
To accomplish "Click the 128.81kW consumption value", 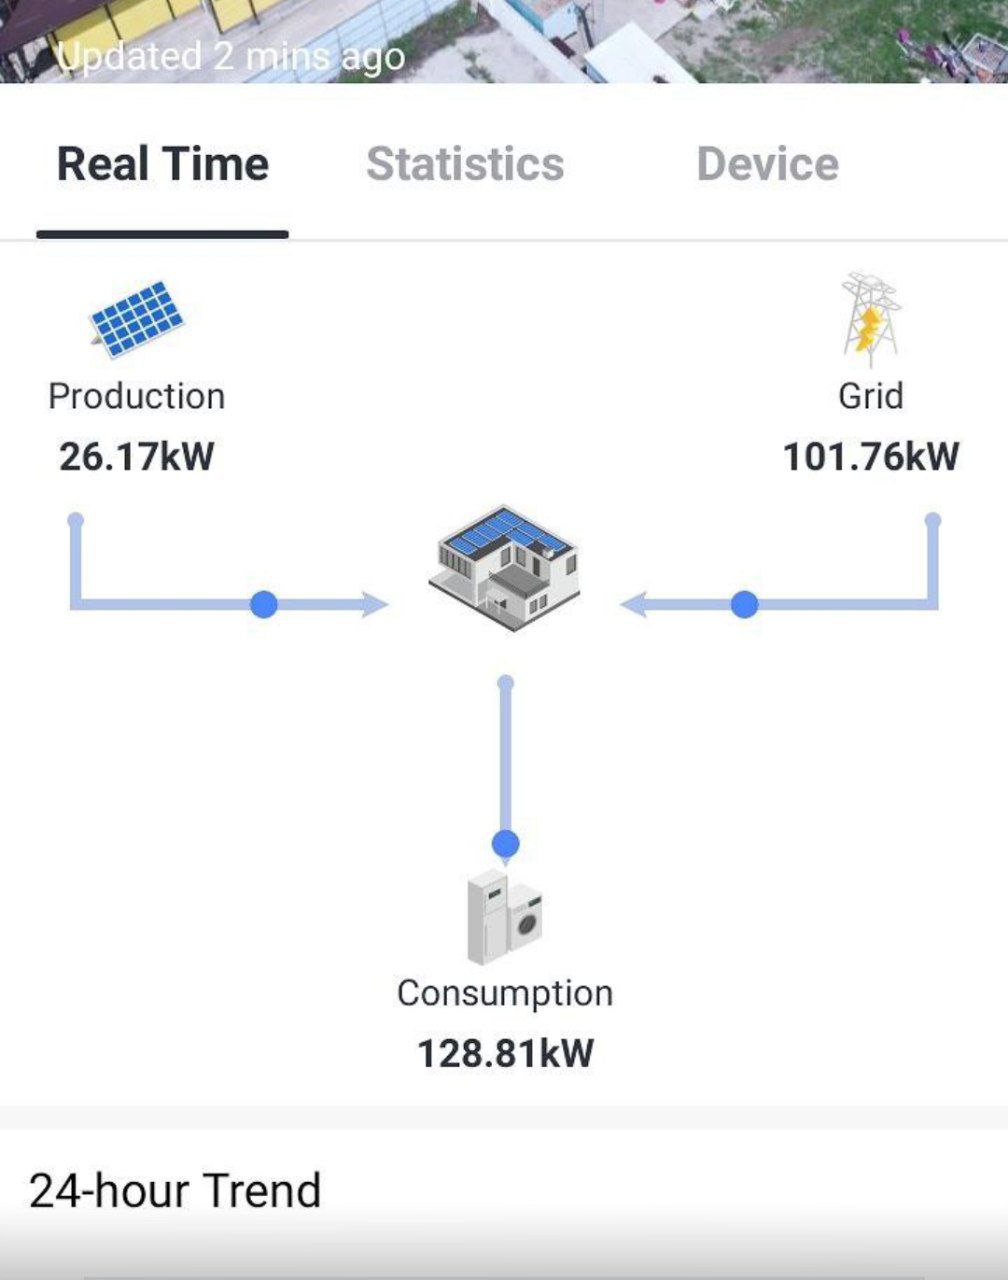I will pos(505,1054).
